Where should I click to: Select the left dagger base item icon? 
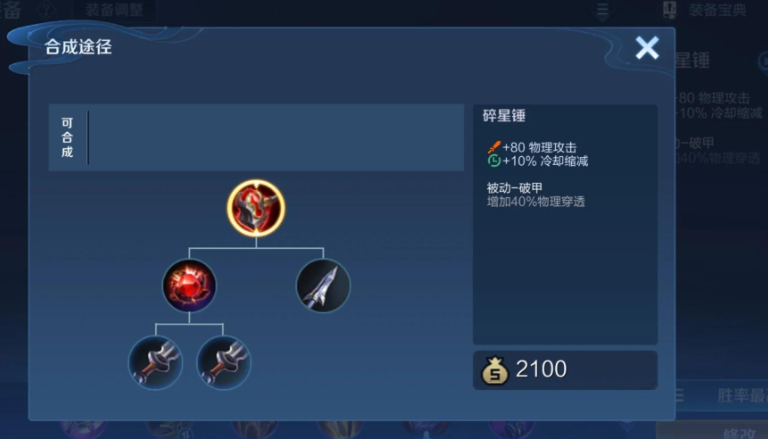155,363
